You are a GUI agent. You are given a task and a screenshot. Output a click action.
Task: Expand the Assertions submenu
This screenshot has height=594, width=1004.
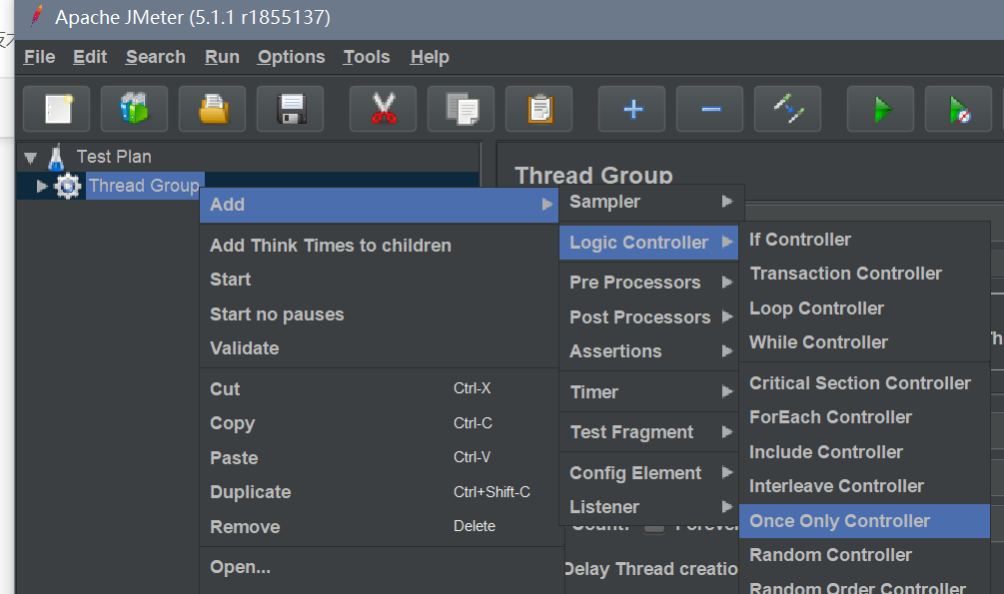click(x=649, y=351)
